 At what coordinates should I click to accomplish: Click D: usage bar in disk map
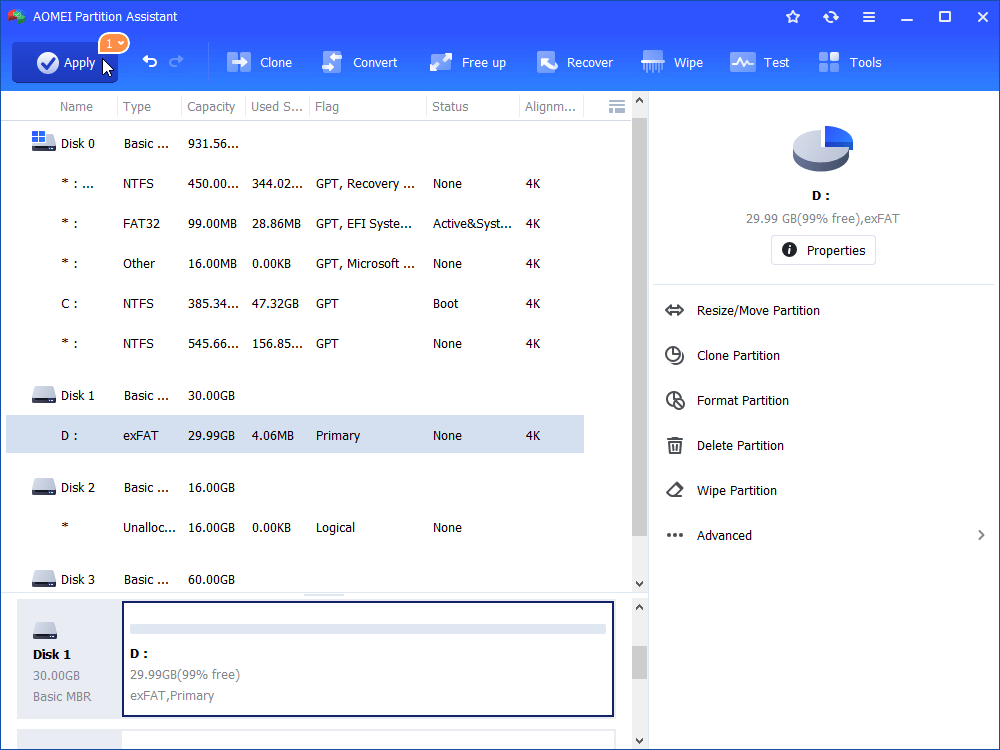click(x=368, y=629)
